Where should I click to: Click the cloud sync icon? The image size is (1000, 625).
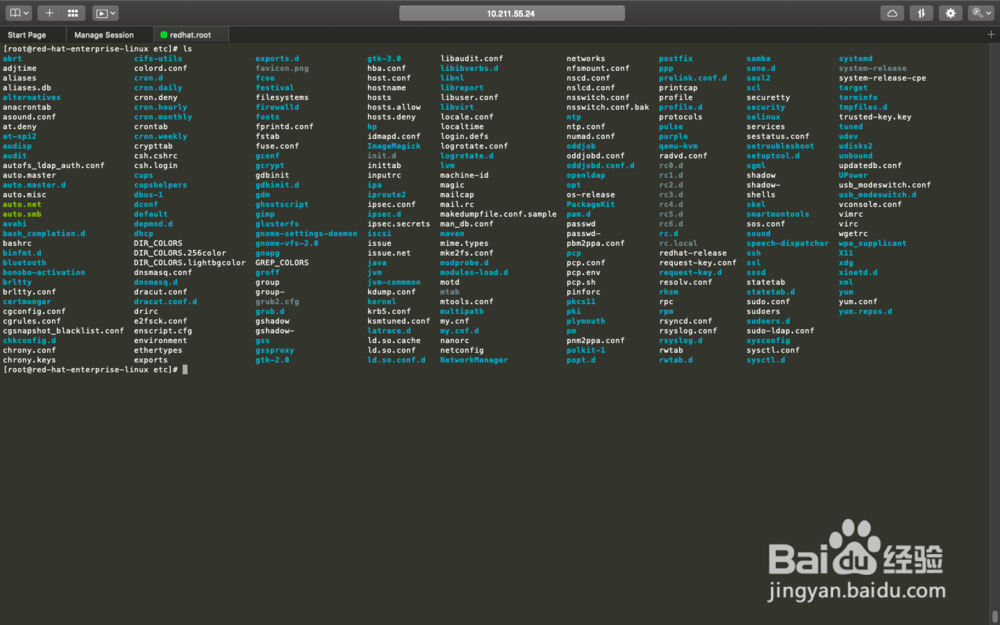892,13
